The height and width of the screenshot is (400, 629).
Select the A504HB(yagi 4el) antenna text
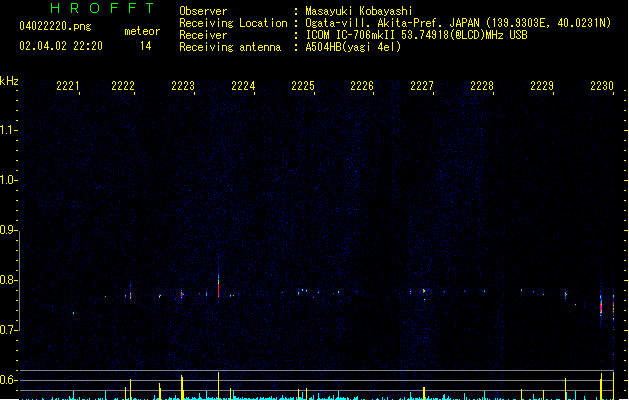coord(353,47)
